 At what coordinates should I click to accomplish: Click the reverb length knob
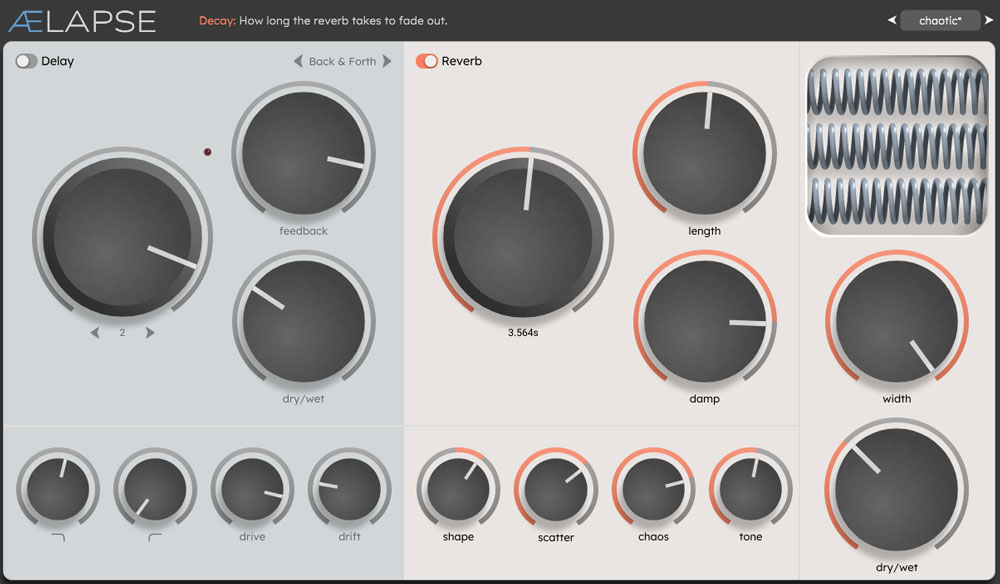pos(704,151)
